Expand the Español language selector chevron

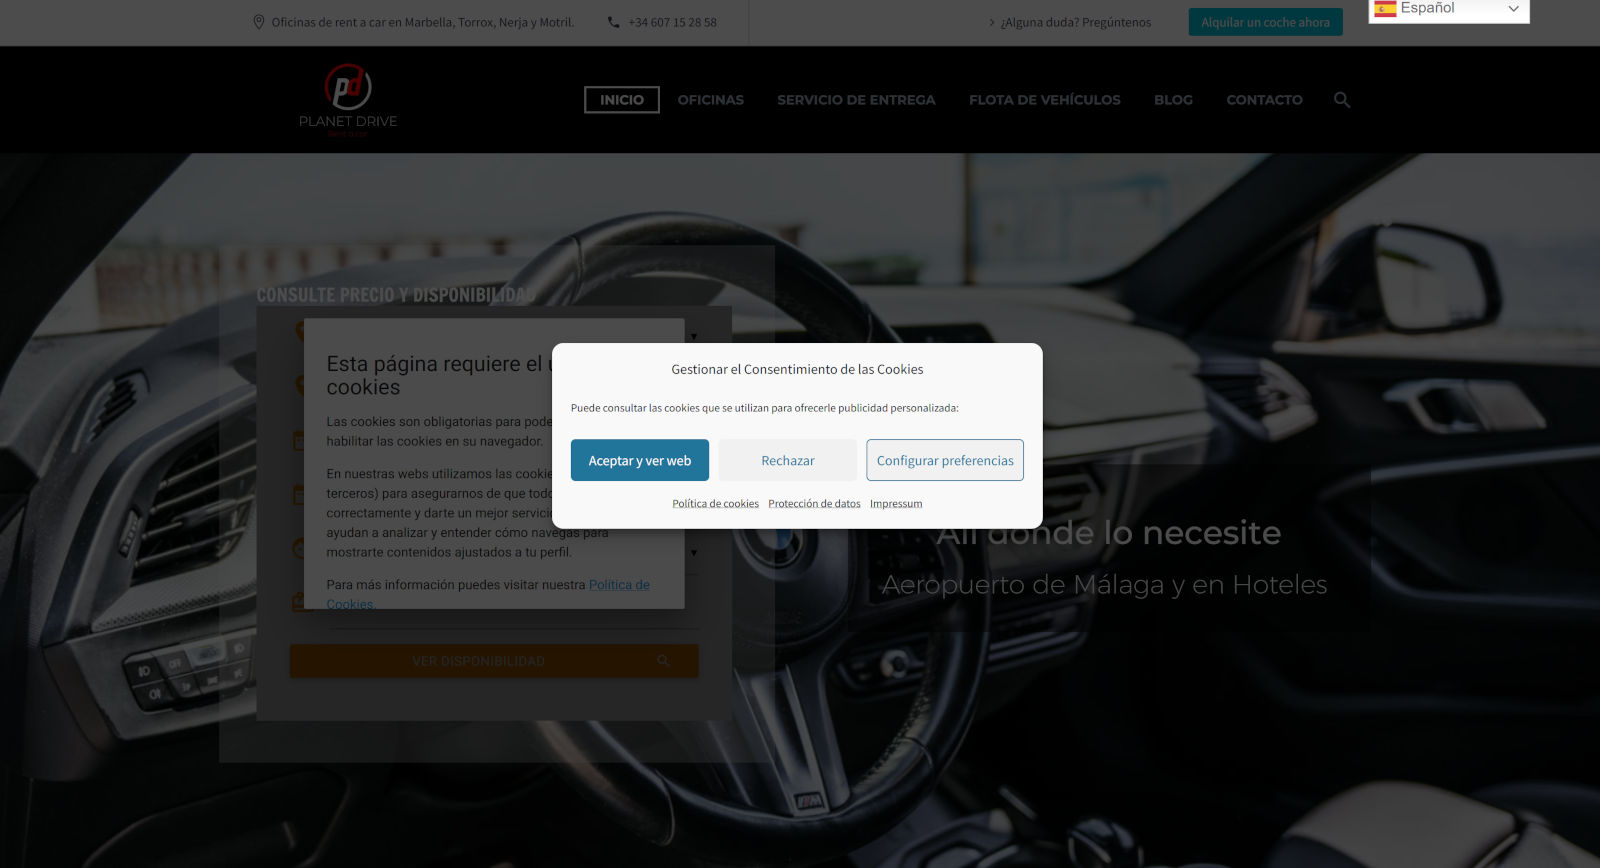[1513, 9]
